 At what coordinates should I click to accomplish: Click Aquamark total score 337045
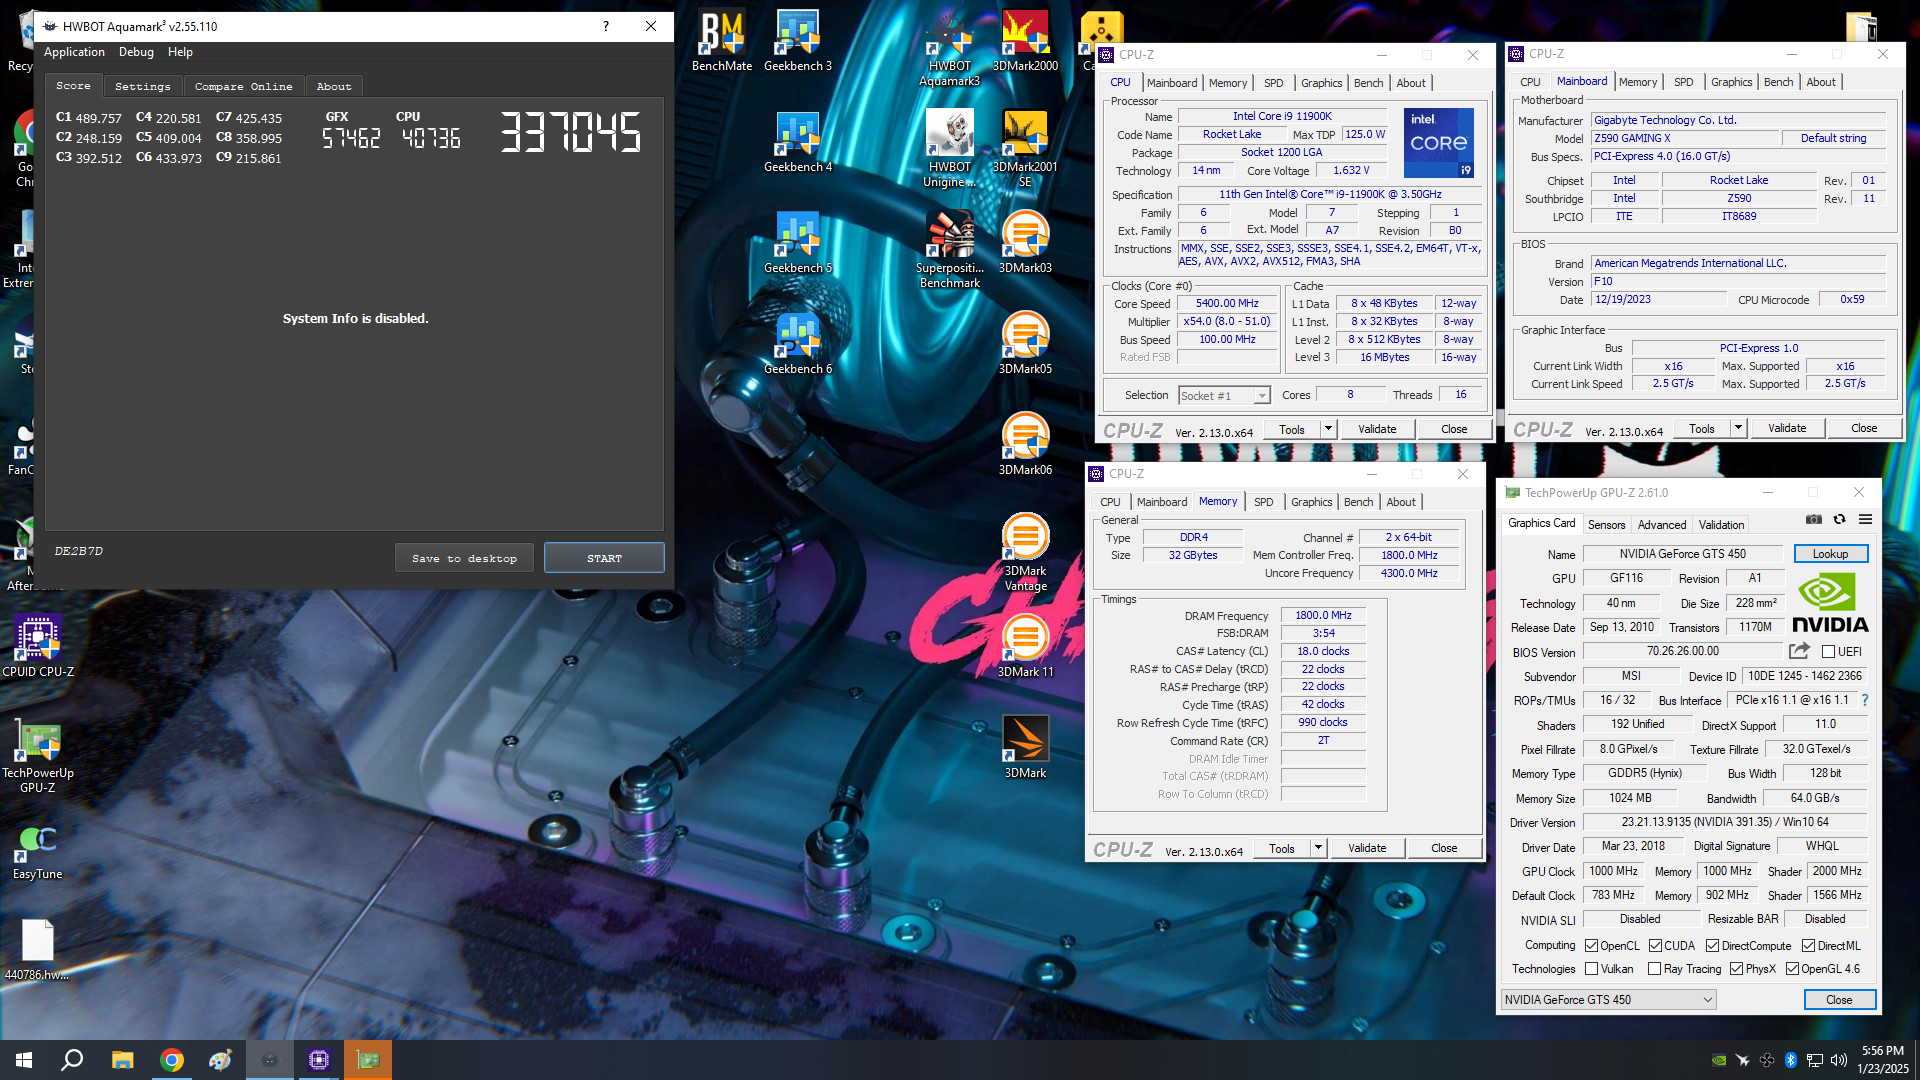tap(570, 132)
